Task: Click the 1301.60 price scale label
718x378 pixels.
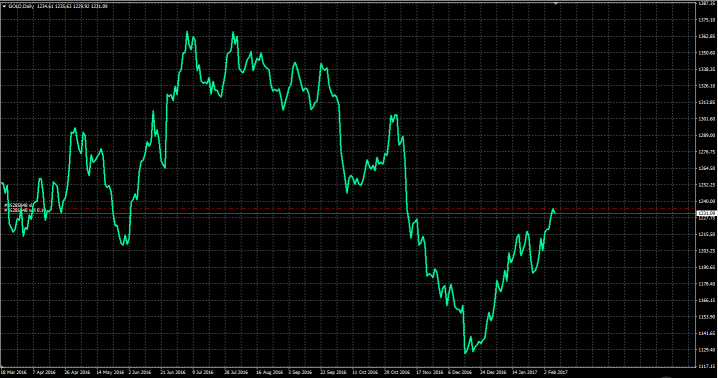Action: pyautogui.click(x=707, y=119)
